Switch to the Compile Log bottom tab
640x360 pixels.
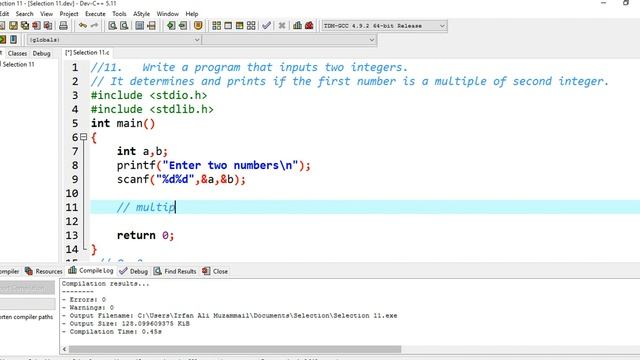click(x=91, y=270)
